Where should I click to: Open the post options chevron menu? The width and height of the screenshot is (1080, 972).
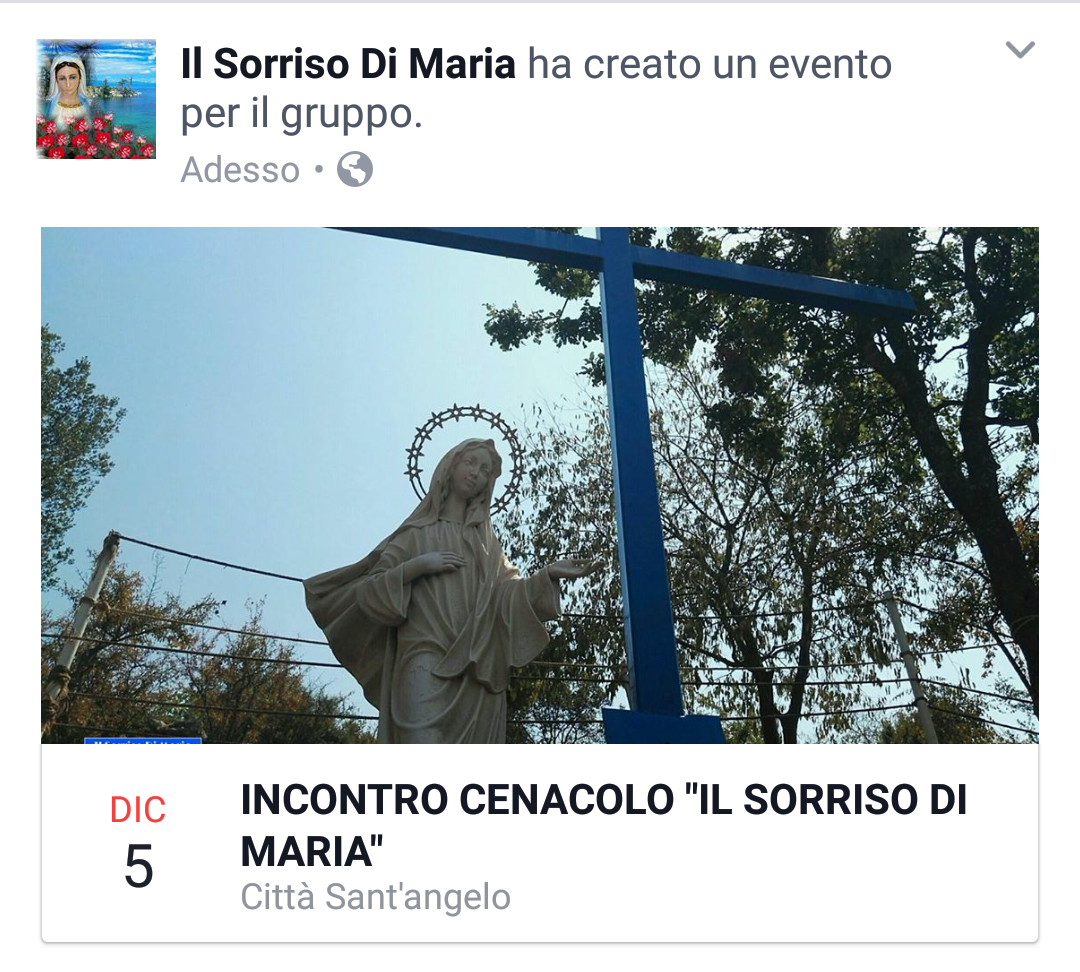(1020, 50)
